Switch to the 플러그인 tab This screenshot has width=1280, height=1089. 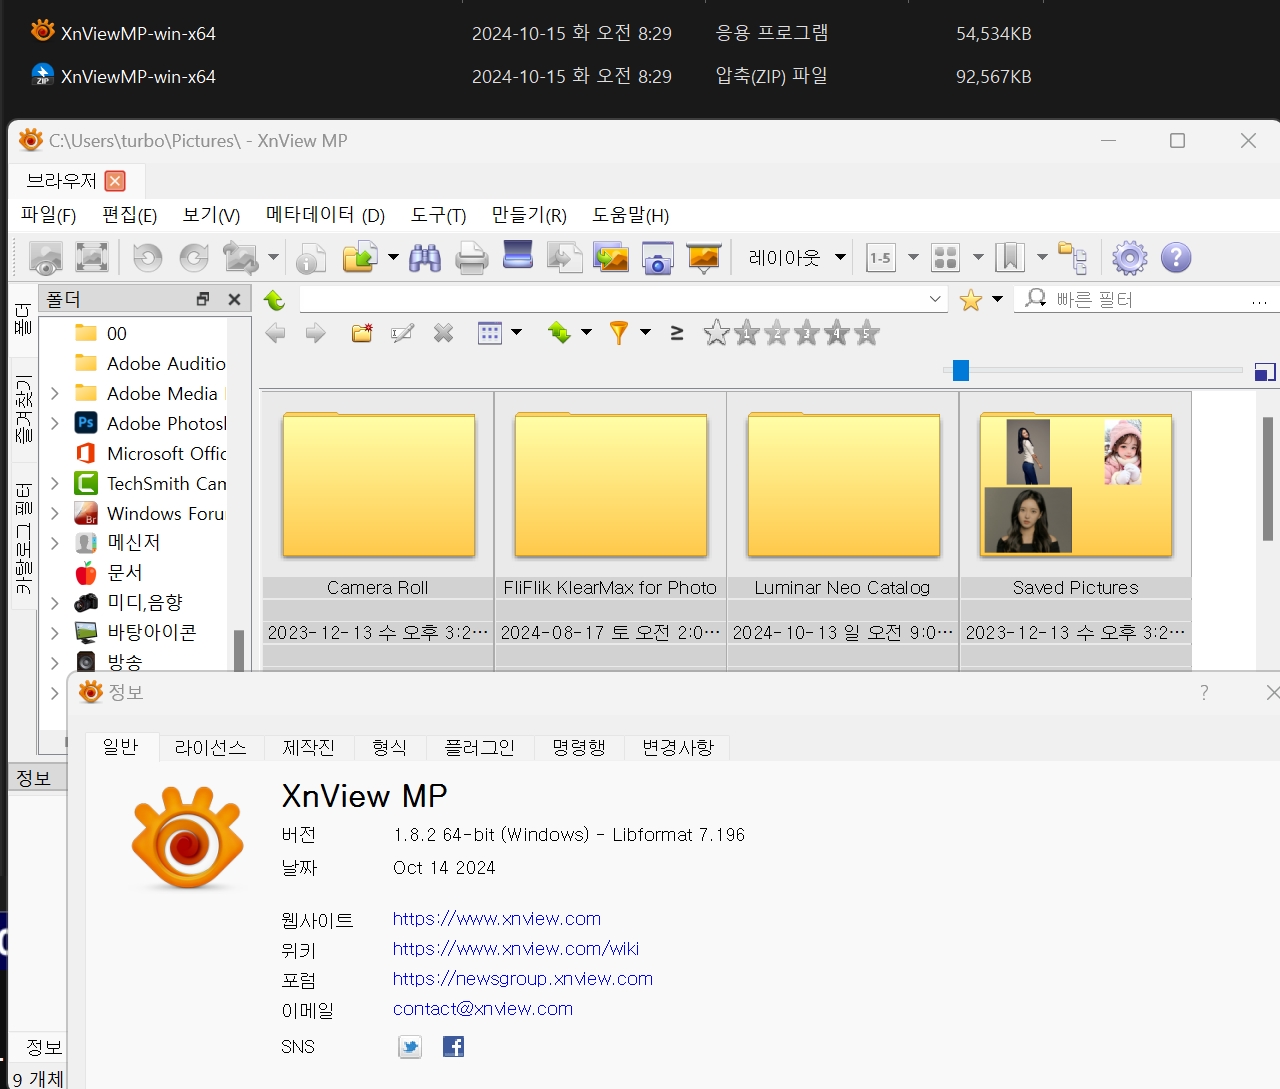pos(479,748)
